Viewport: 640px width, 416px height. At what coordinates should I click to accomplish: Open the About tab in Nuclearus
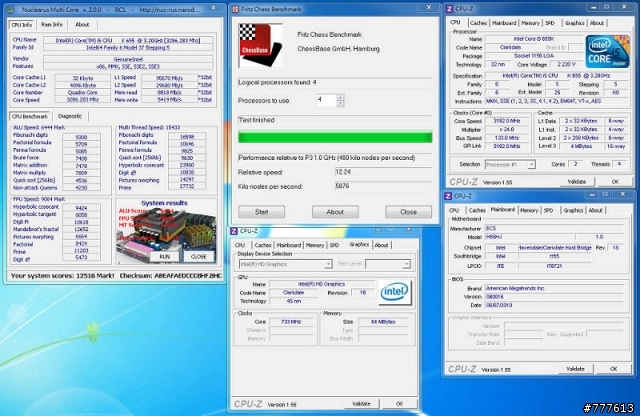click(82, 24)
